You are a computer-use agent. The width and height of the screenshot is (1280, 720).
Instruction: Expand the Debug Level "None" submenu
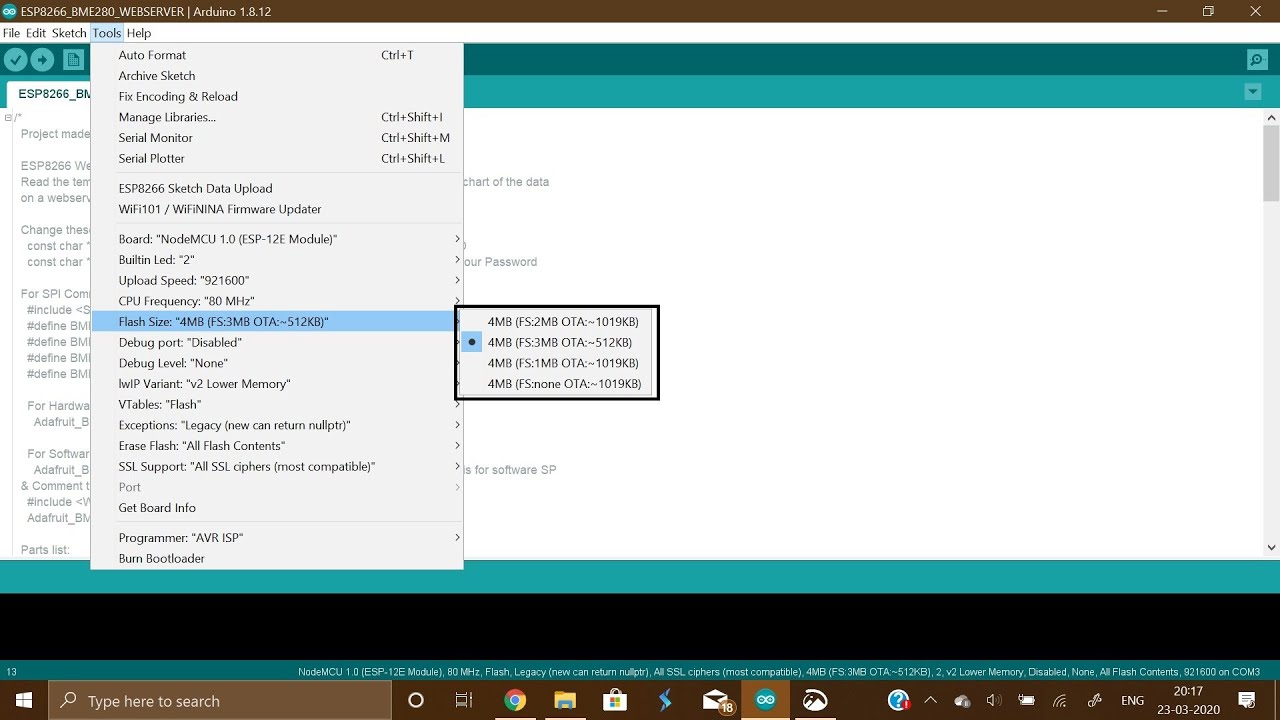(x=277, y=363)
